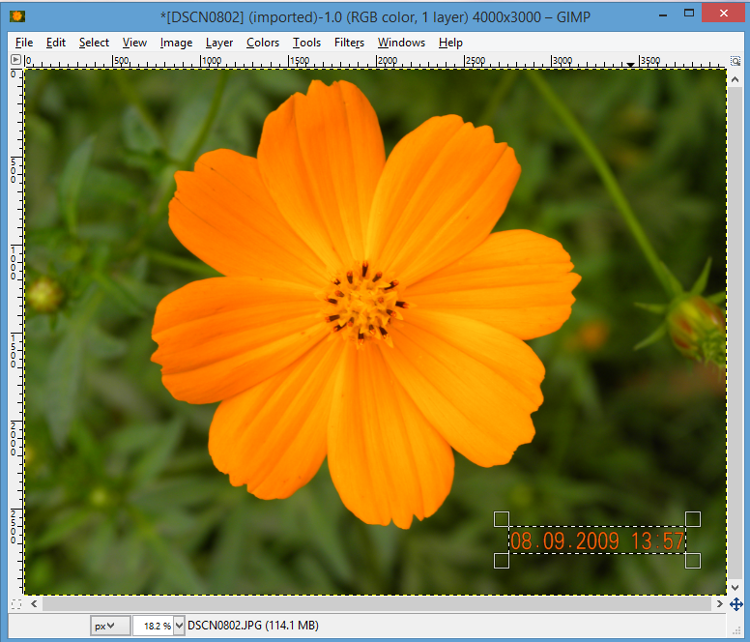Open the Image menu
This screenshot has width=750, height=642.
coord(176,43)
